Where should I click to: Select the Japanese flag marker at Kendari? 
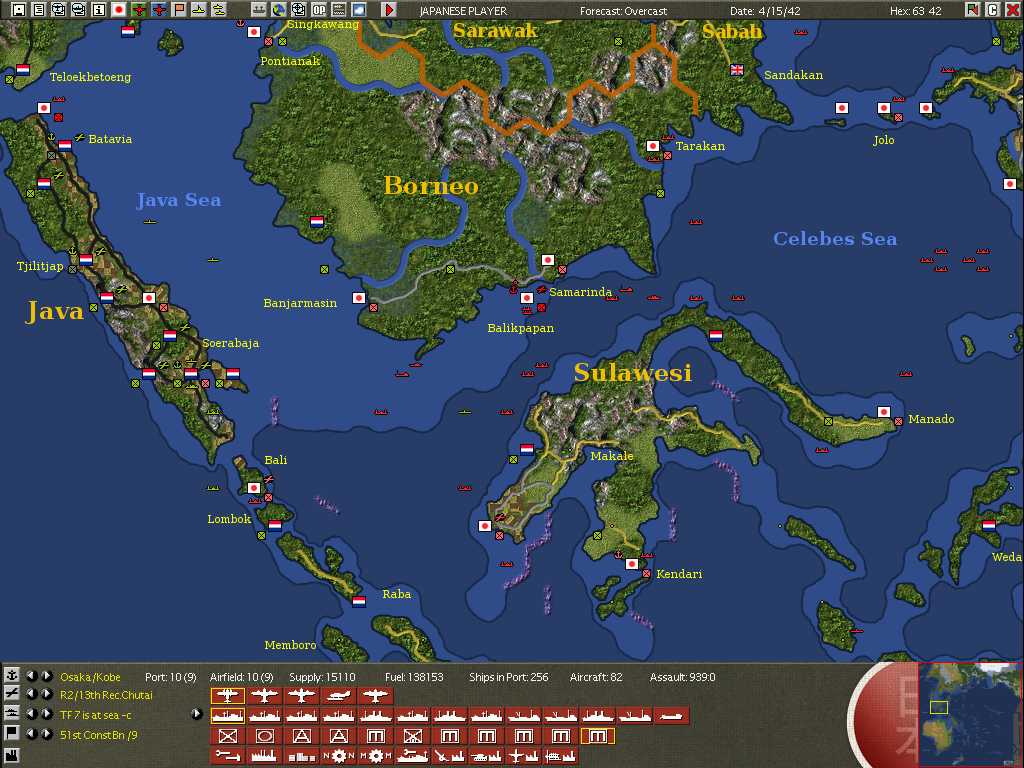pyautogui.click(x=632, y=564)
